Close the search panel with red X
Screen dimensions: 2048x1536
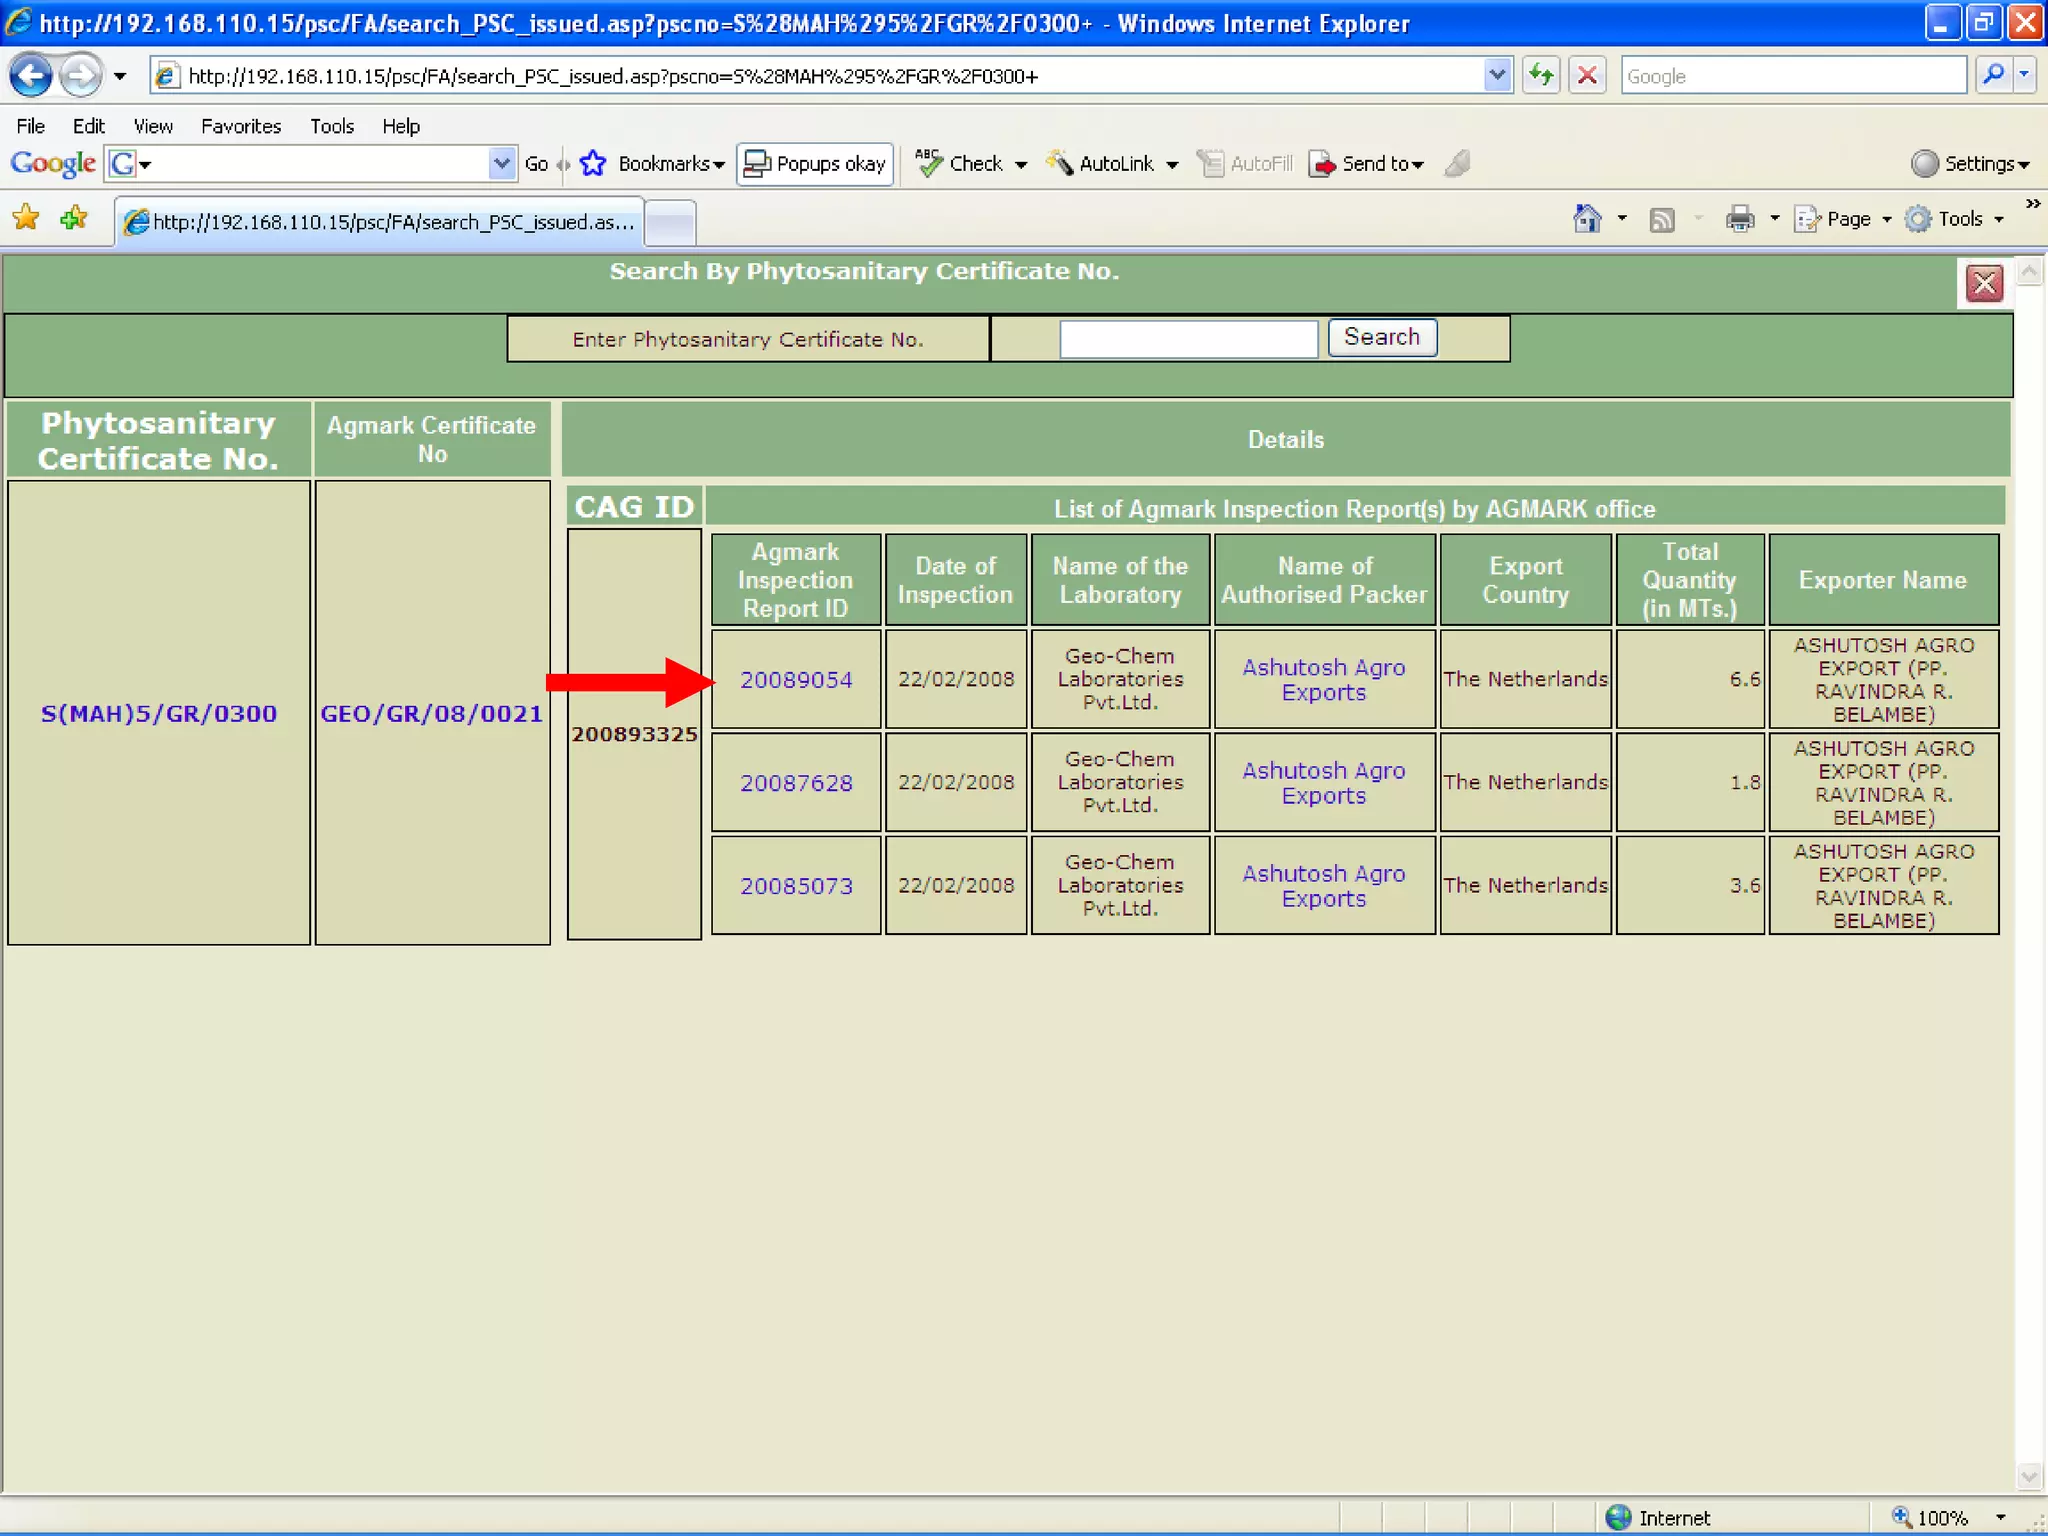(x=1984, y=284)
